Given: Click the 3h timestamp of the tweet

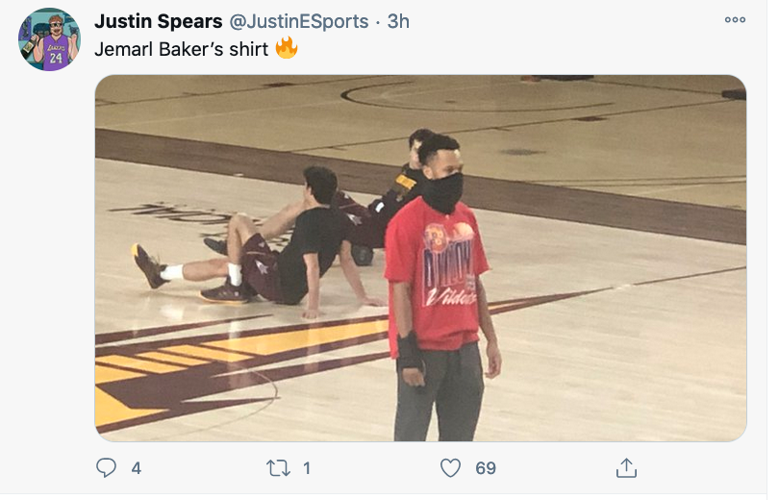Looking at the screenshot, I should tap(398, 21).
